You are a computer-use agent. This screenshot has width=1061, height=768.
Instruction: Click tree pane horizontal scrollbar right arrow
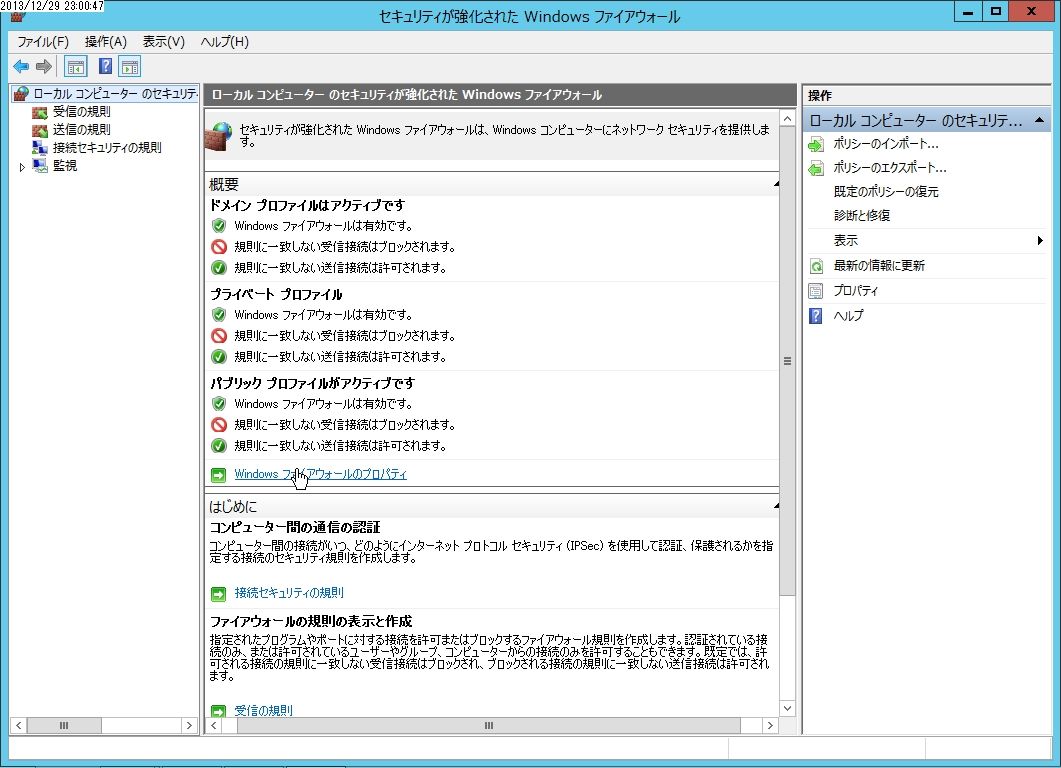click(189, 725)
